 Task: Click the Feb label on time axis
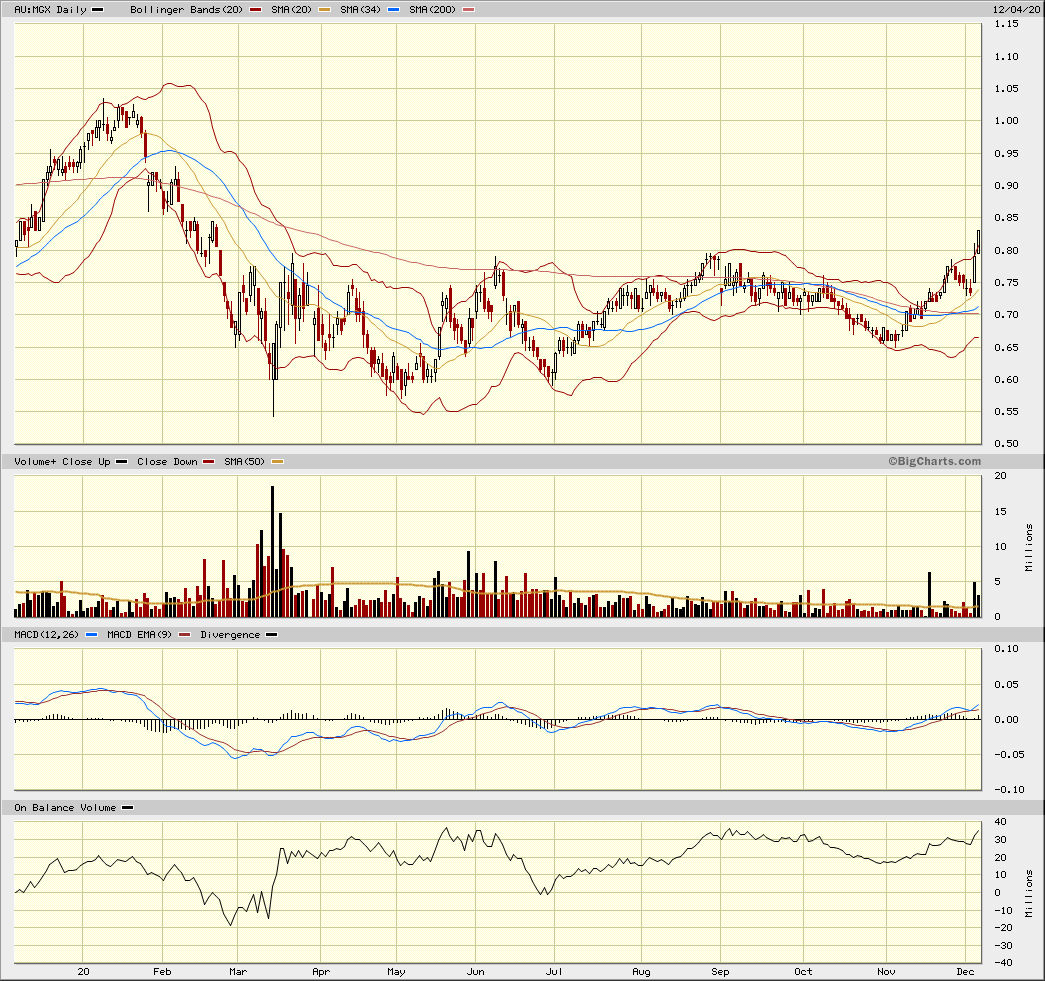click(x=162, y=972)
